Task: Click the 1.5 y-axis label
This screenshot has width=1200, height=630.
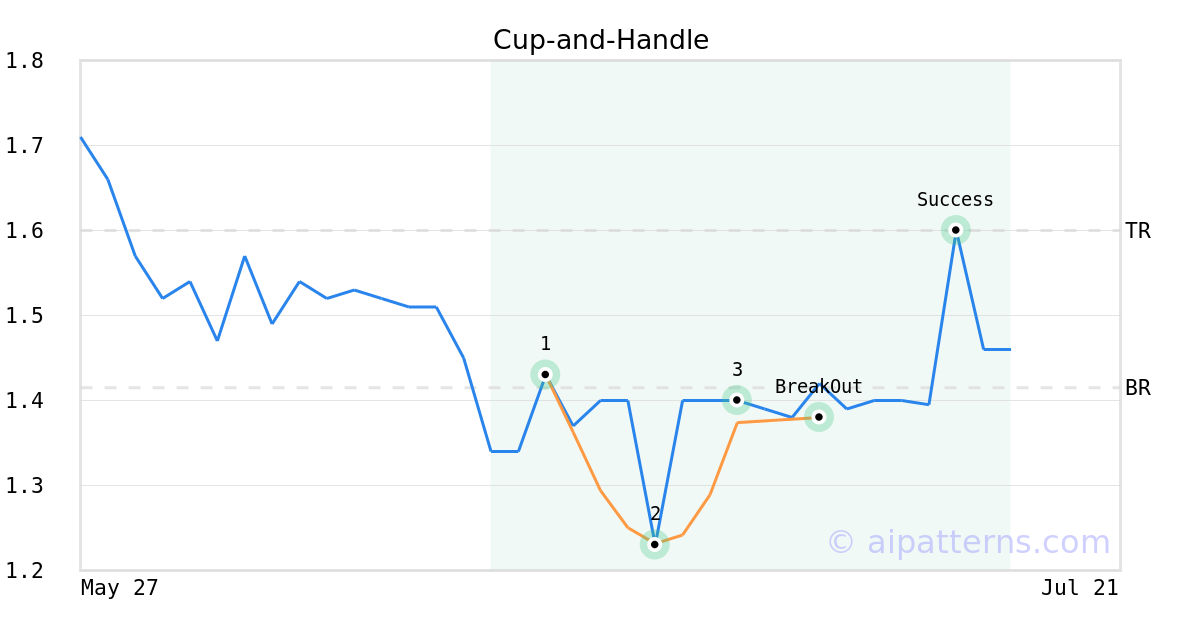Action: click(x=25, y=316)
